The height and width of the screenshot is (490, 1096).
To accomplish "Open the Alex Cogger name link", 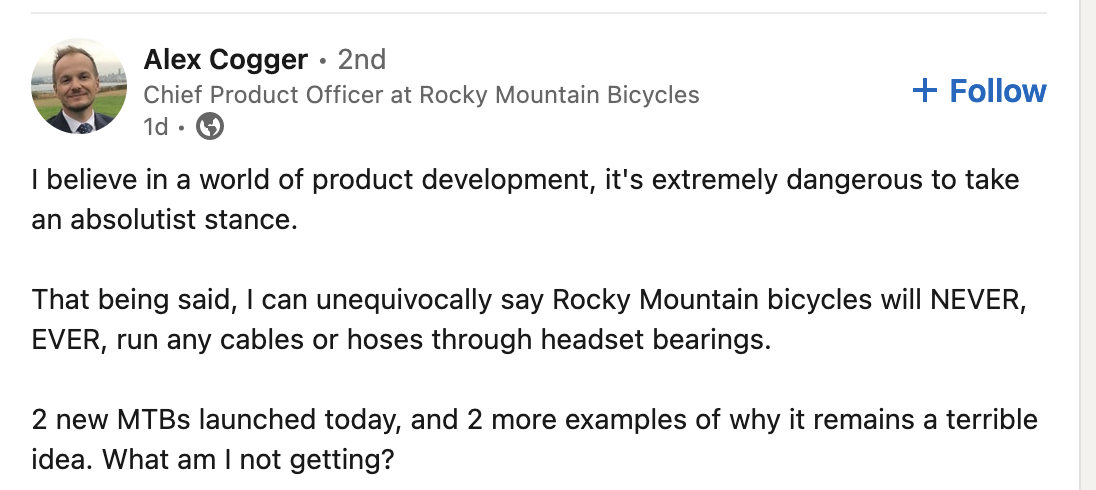I will click(225, 60).
